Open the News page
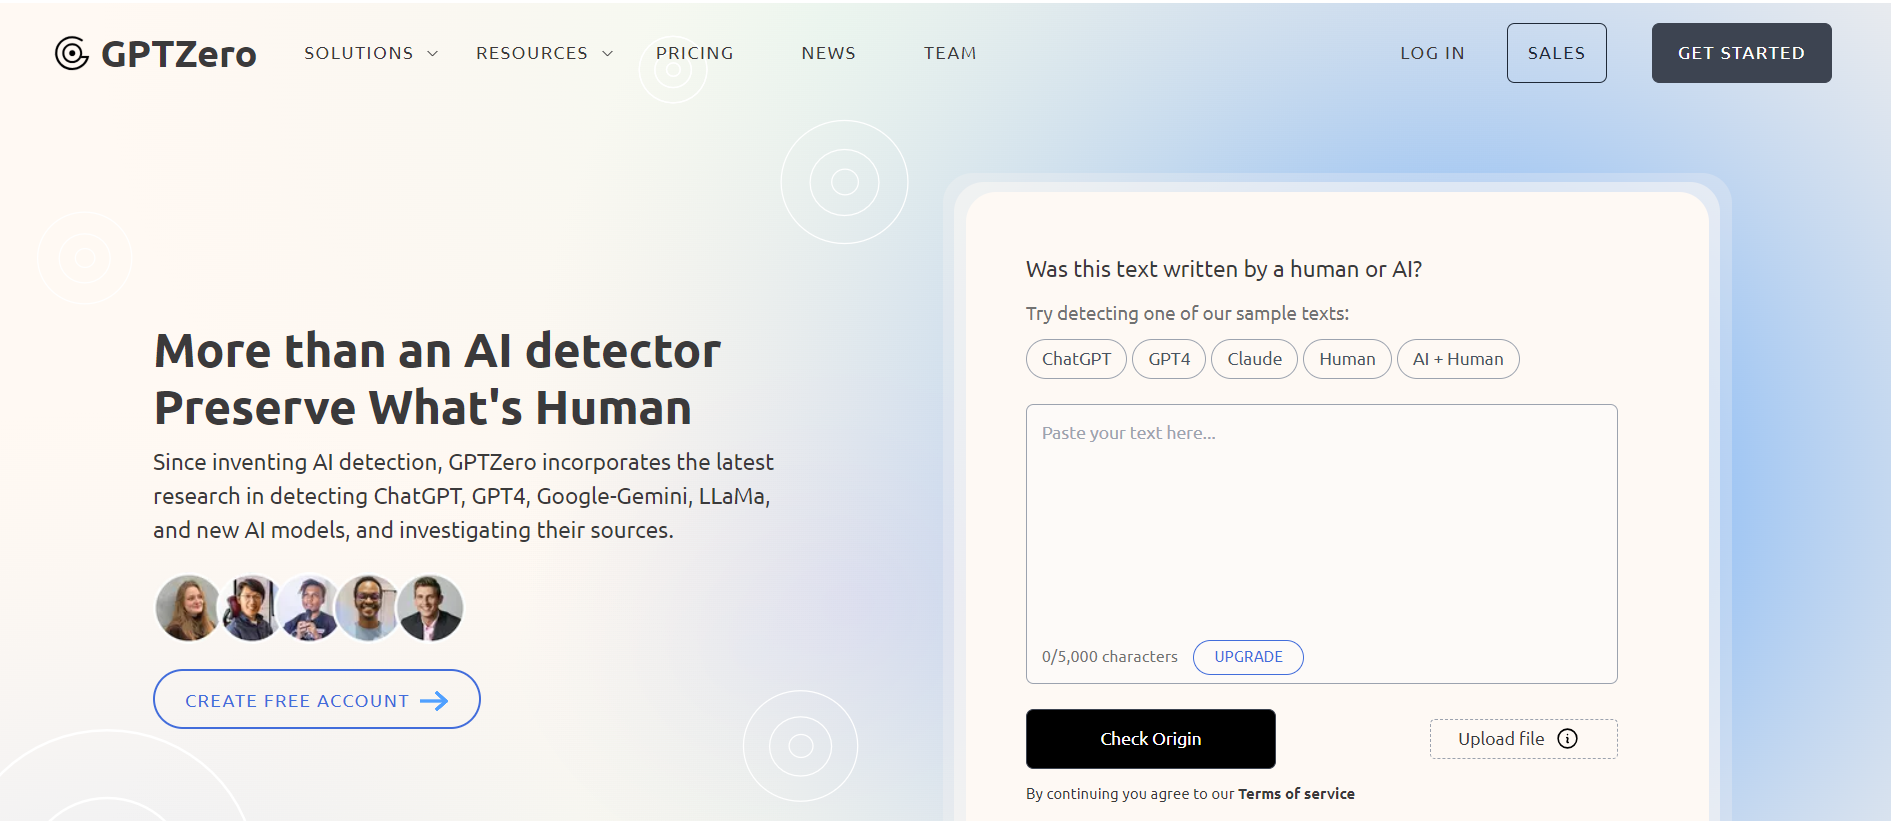This screenshot has height=826, width=1891. 828,53
